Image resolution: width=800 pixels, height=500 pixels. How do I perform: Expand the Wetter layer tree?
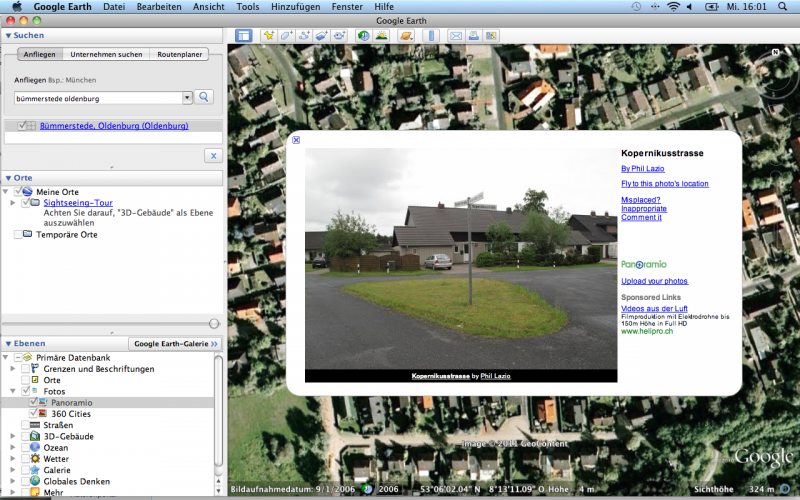click(x=11, y=459)
